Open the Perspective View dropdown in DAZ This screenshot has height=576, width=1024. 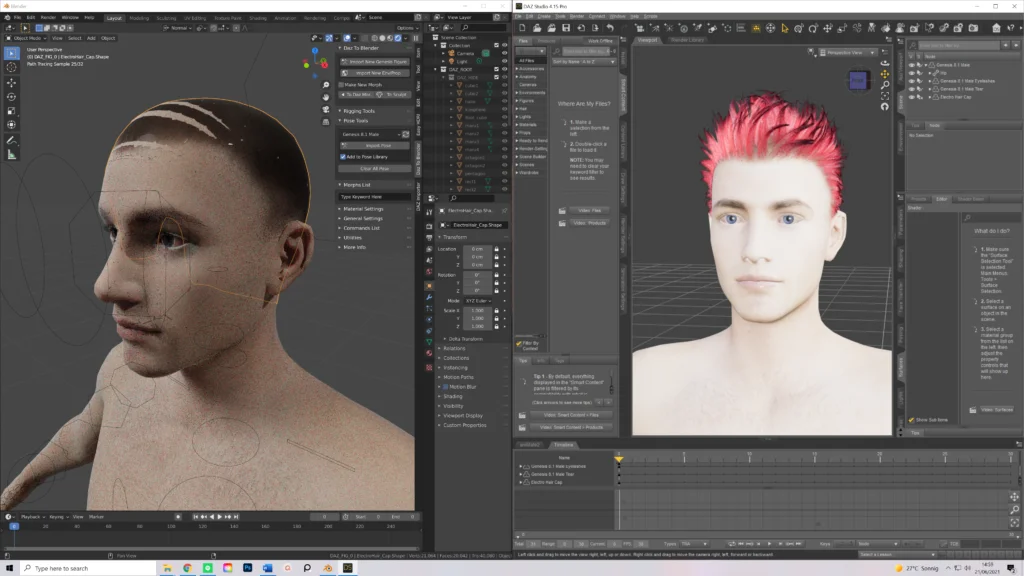click(848, 52)
